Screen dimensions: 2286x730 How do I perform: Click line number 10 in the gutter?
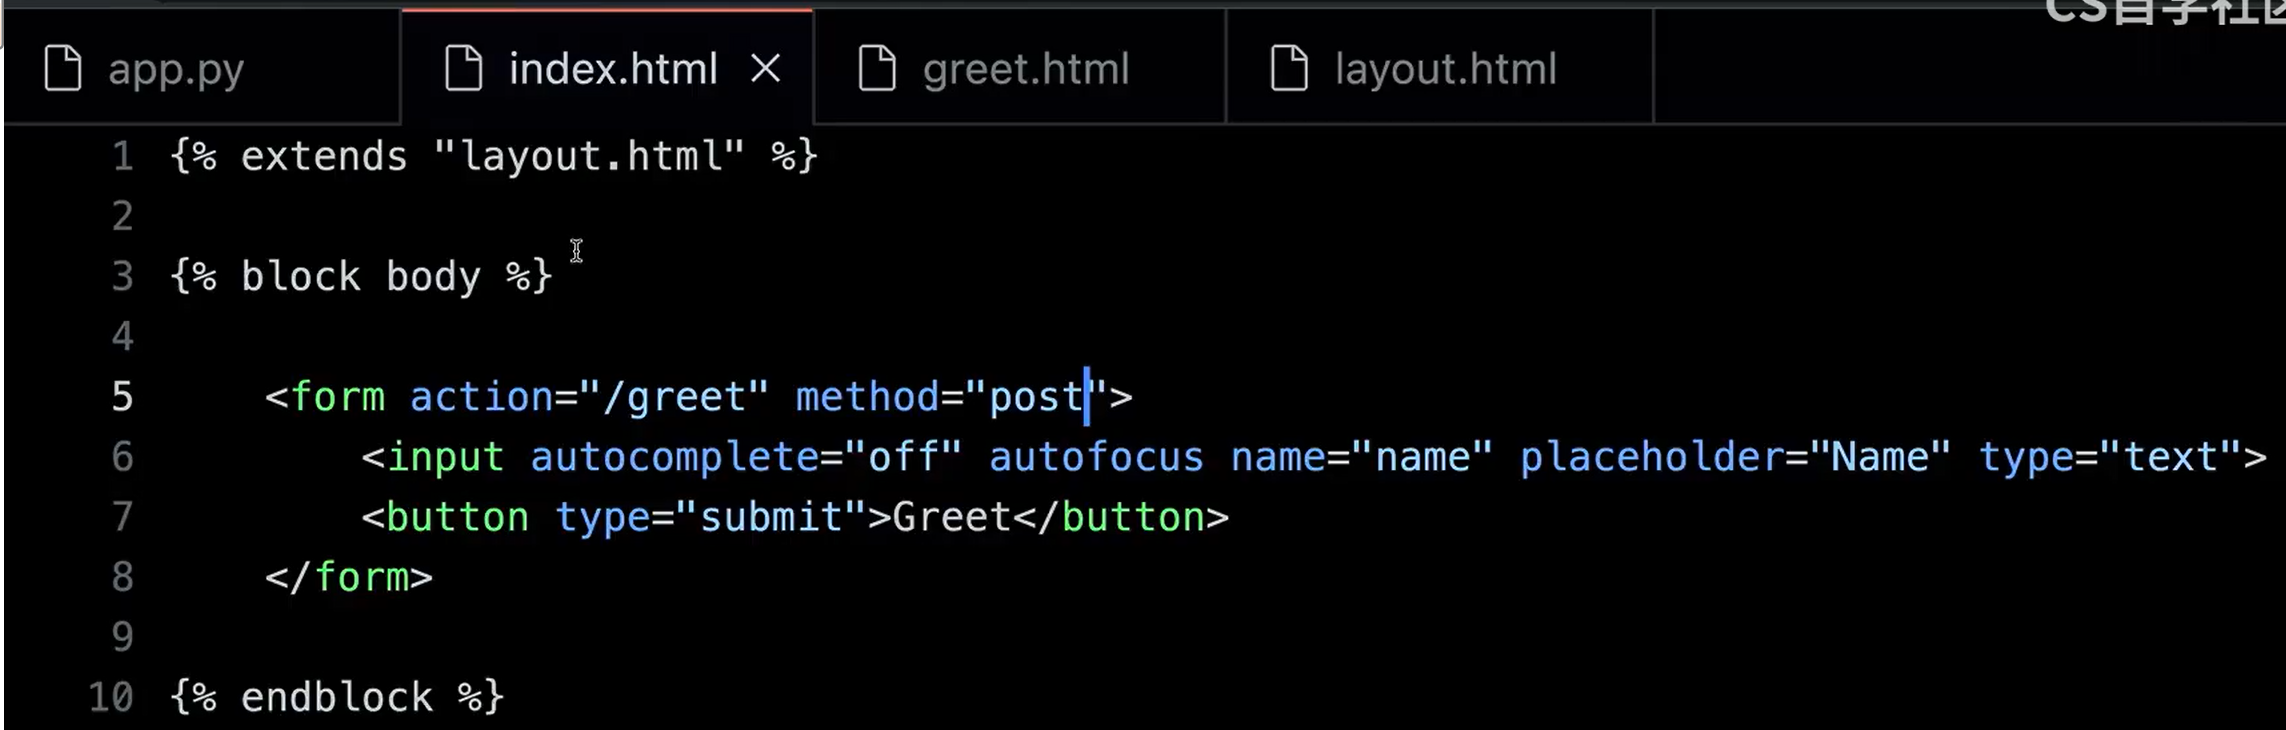[111, 697]
